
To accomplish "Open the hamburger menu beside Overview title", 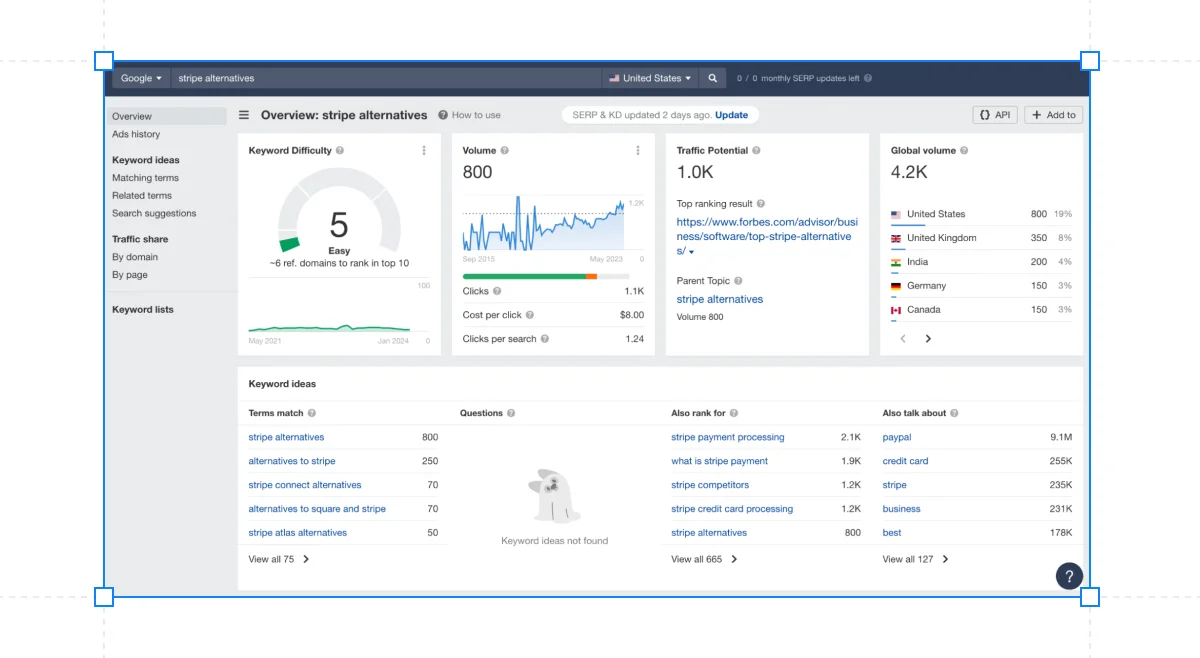I will [x=244, y=115].
